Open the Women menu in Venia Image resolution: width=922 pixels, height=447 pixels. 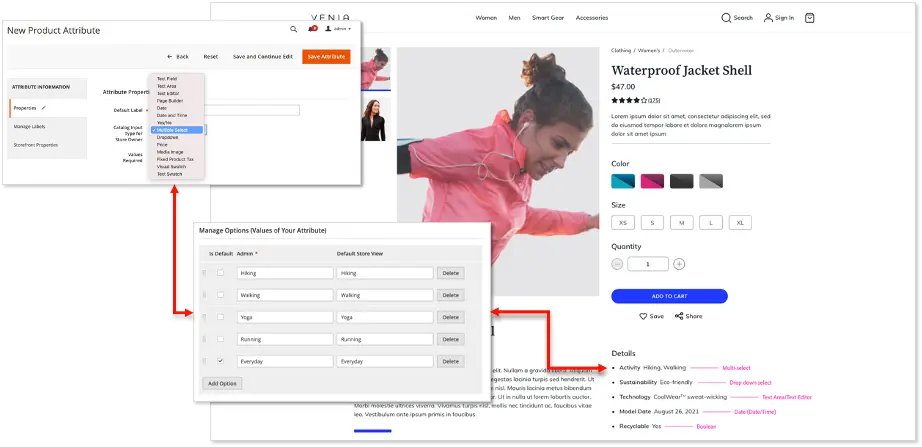pos(486,18)
